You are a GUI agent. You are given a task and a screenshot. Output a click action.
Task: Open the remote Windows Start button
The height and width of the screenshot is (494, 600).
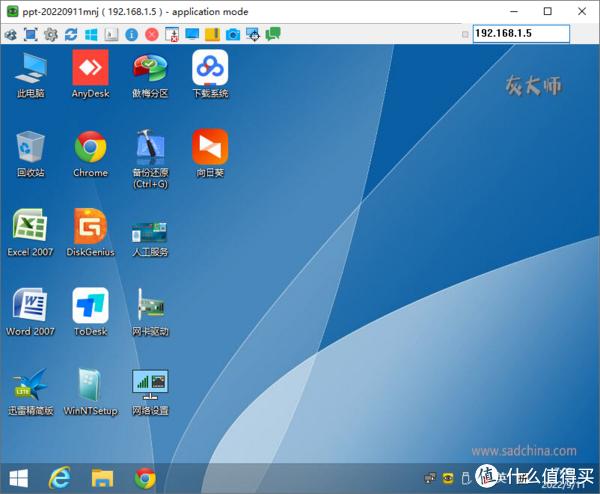click(19, 478)
